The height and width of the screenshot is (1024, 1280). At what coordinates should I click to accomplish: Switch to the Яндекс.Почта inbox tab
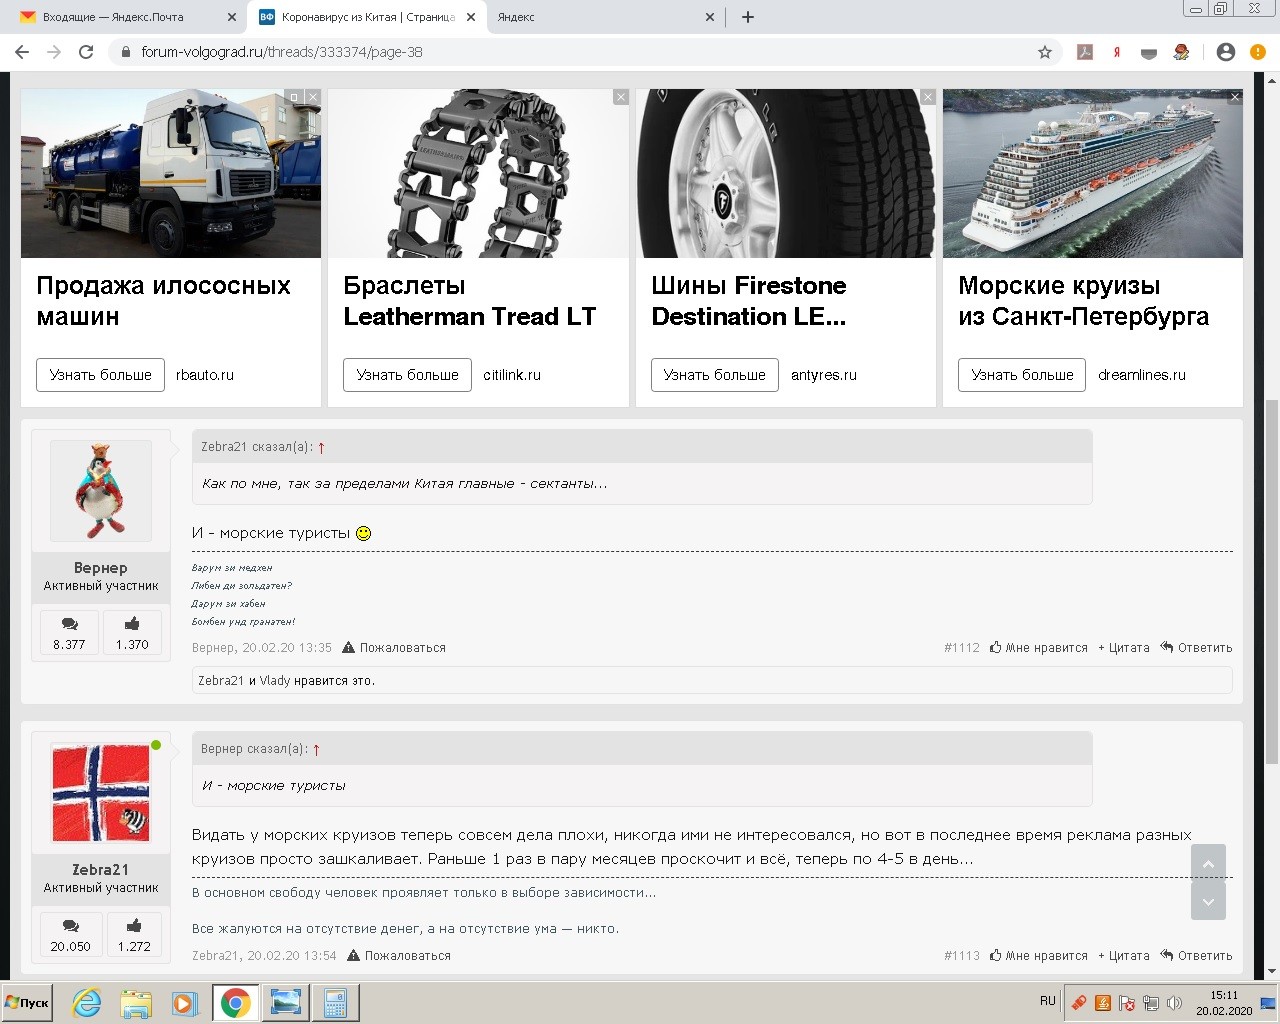(113, 17)
